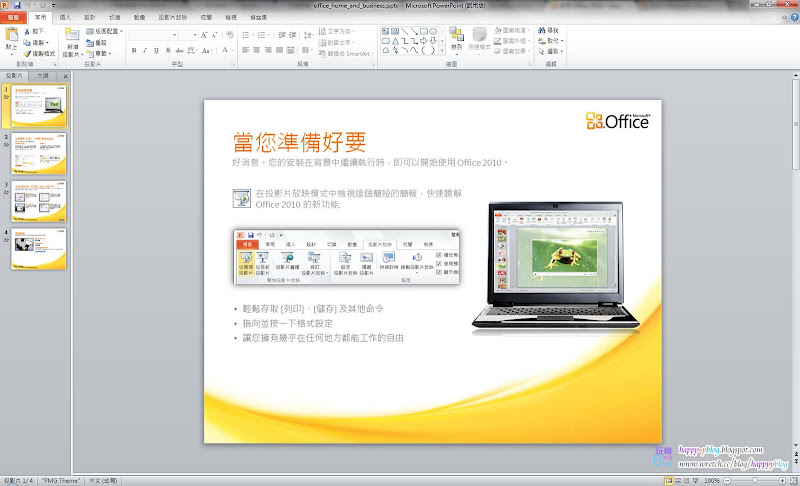Toggle Normal view button in status bar
This screenshot has width=800, height=486.
(669, 480)
